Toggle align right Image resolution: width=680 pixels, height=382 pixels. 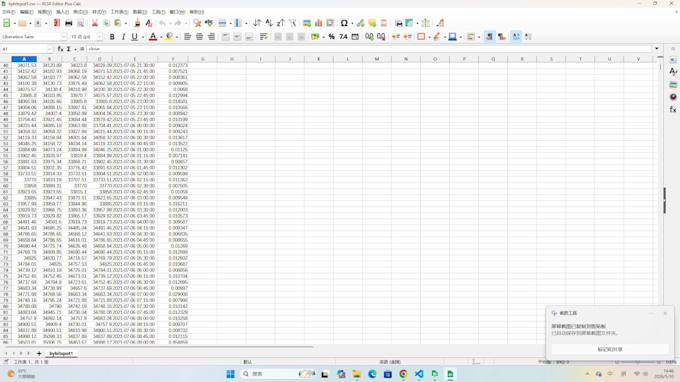point(211,37)
